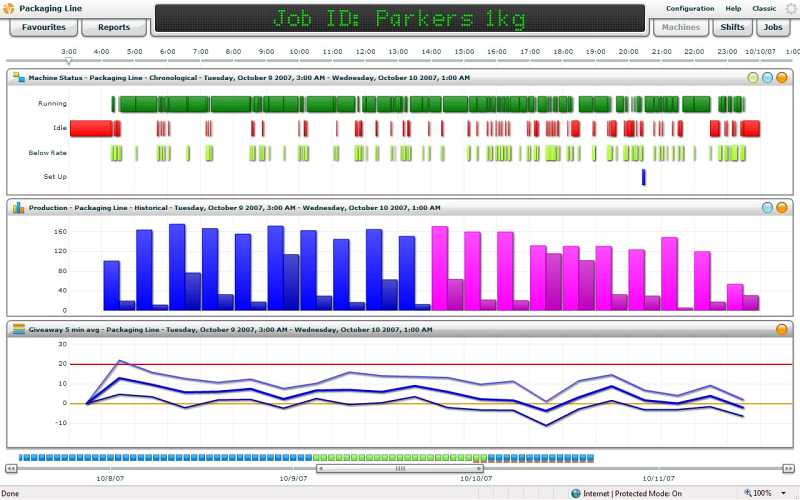Screen dimensions: 800x500
Task: Open the Reports section
Action: coord(114,28)
